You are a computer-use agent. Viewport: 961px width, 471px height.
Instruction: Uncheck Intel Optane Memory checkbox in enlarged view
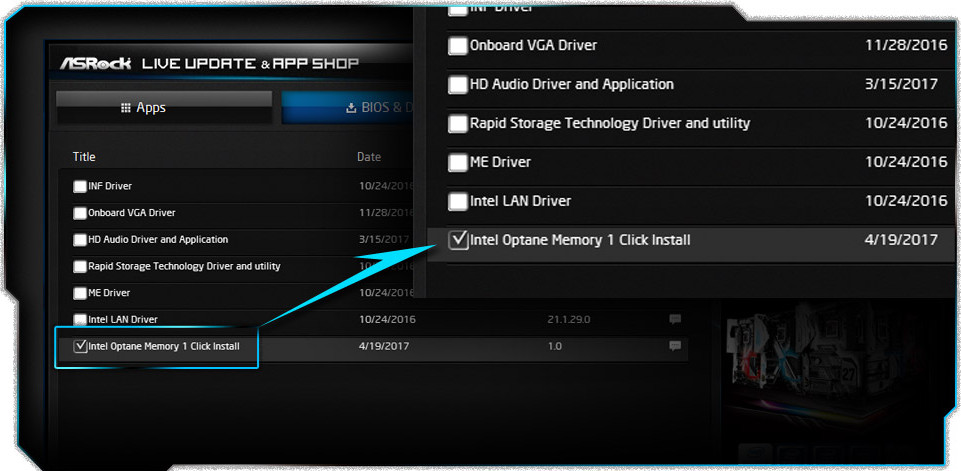pyautogui.click(x=458, y=240)
